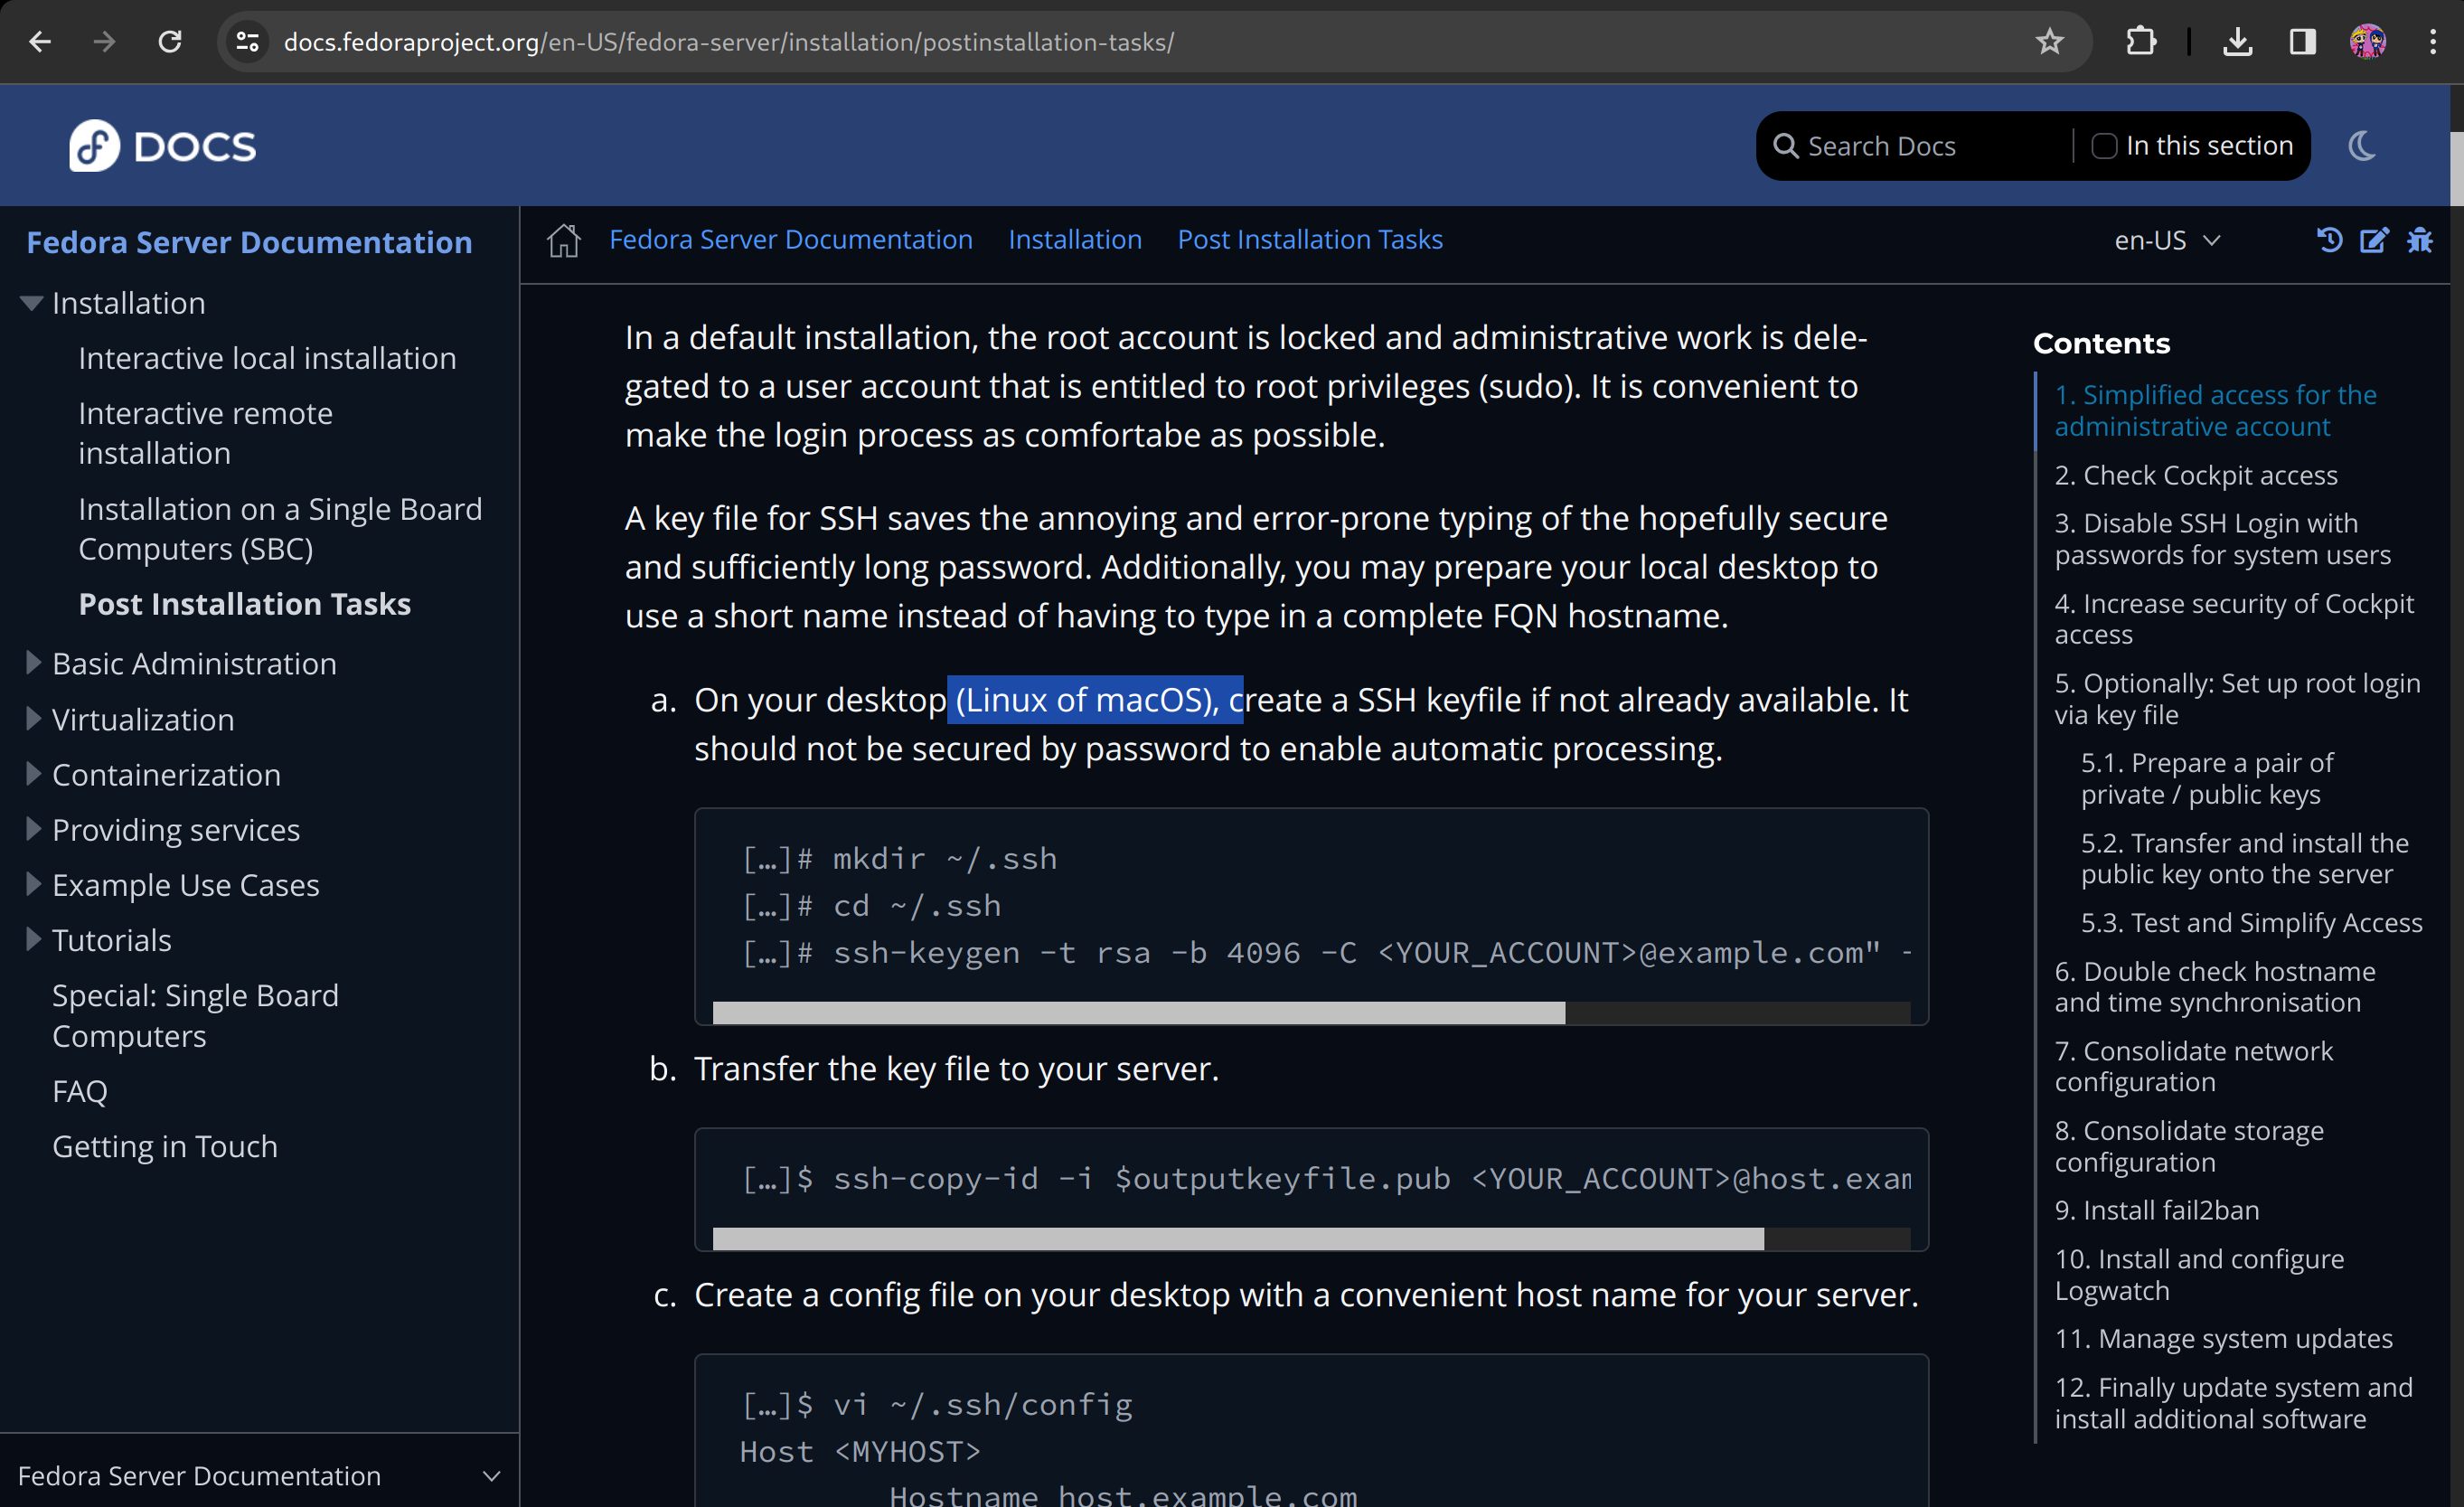2464x1507 pixels.
Task: Toggle dark mode moon icon
Action: click(x=2362, y=146)
